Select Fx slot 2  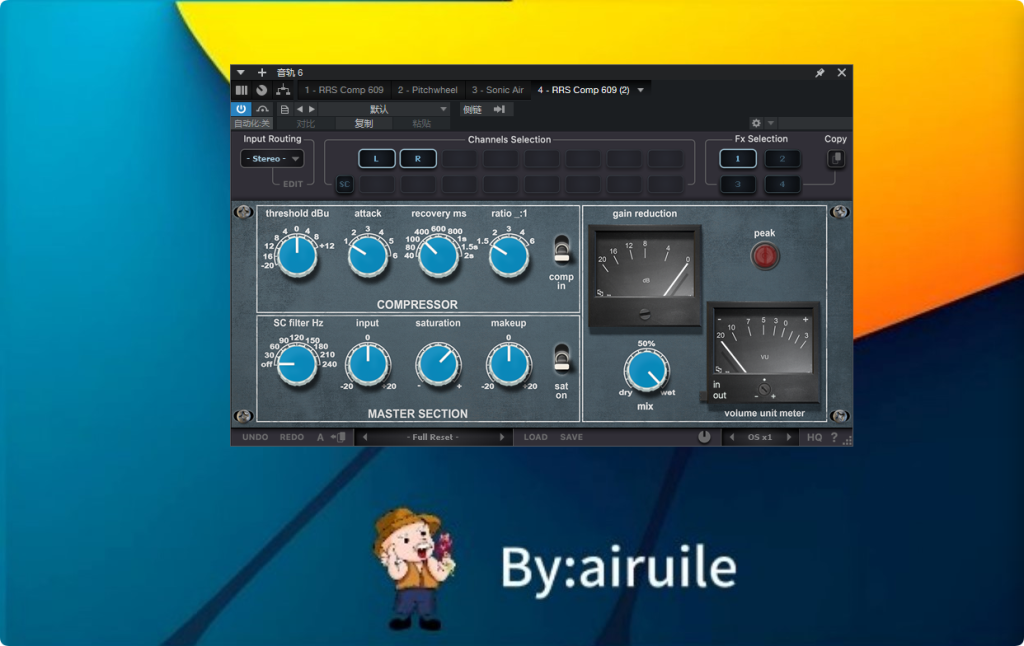pyautogui.click(x=782, y=159)
